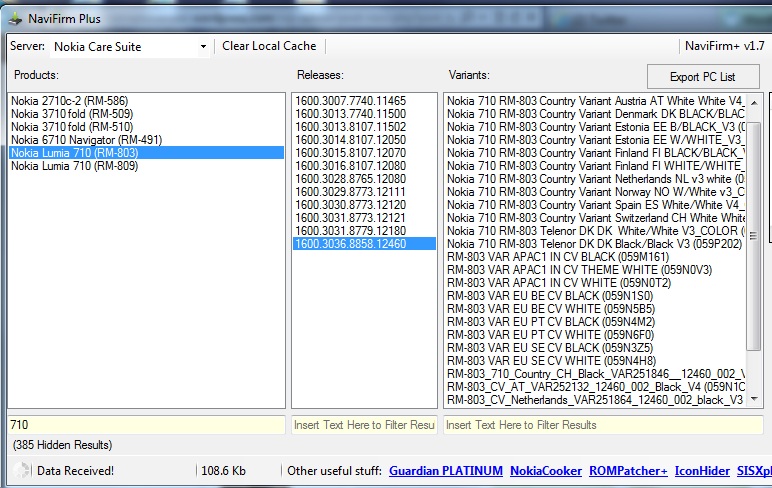This screenshot has width=772, height=488.
Task: Click the 108.6 Kb status bar value
Action: (224, 471)
